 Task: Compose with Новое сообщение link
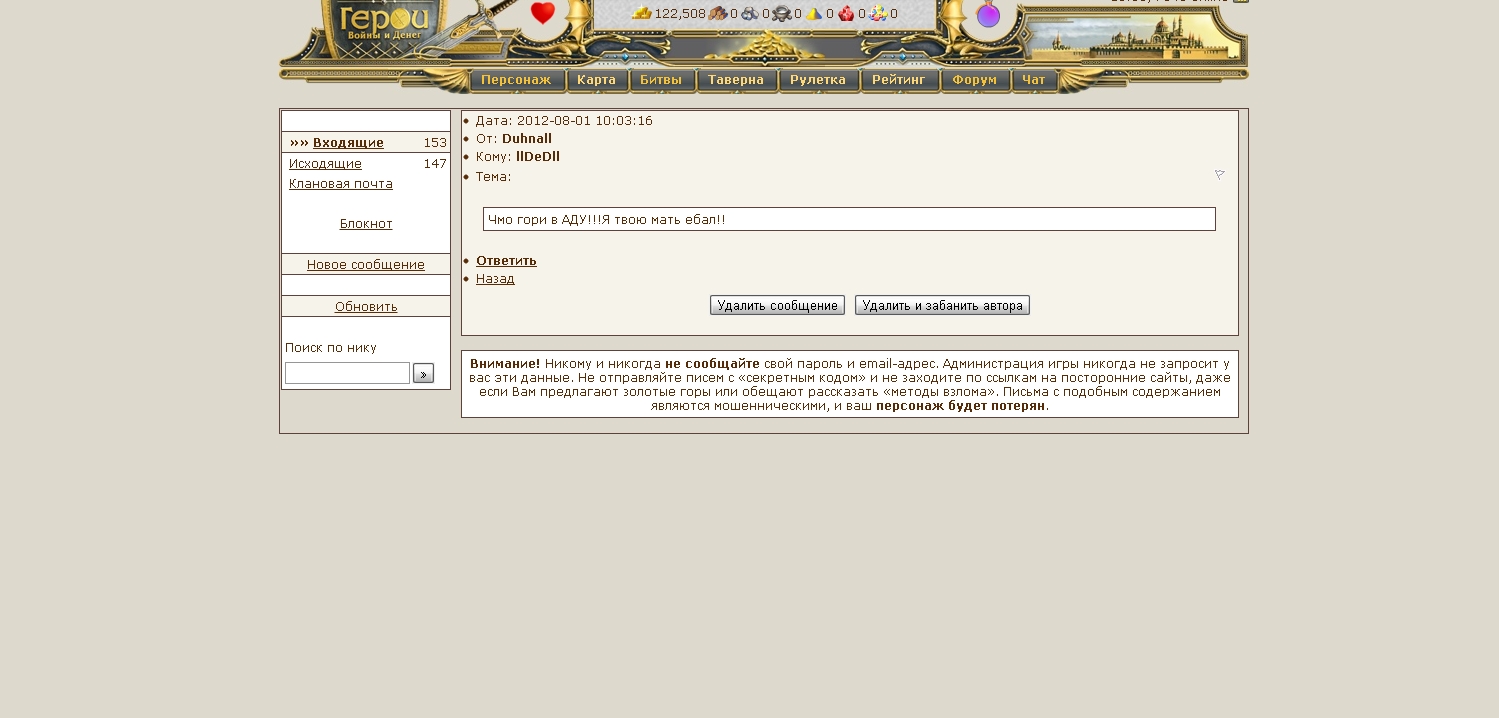click(366, 265)
